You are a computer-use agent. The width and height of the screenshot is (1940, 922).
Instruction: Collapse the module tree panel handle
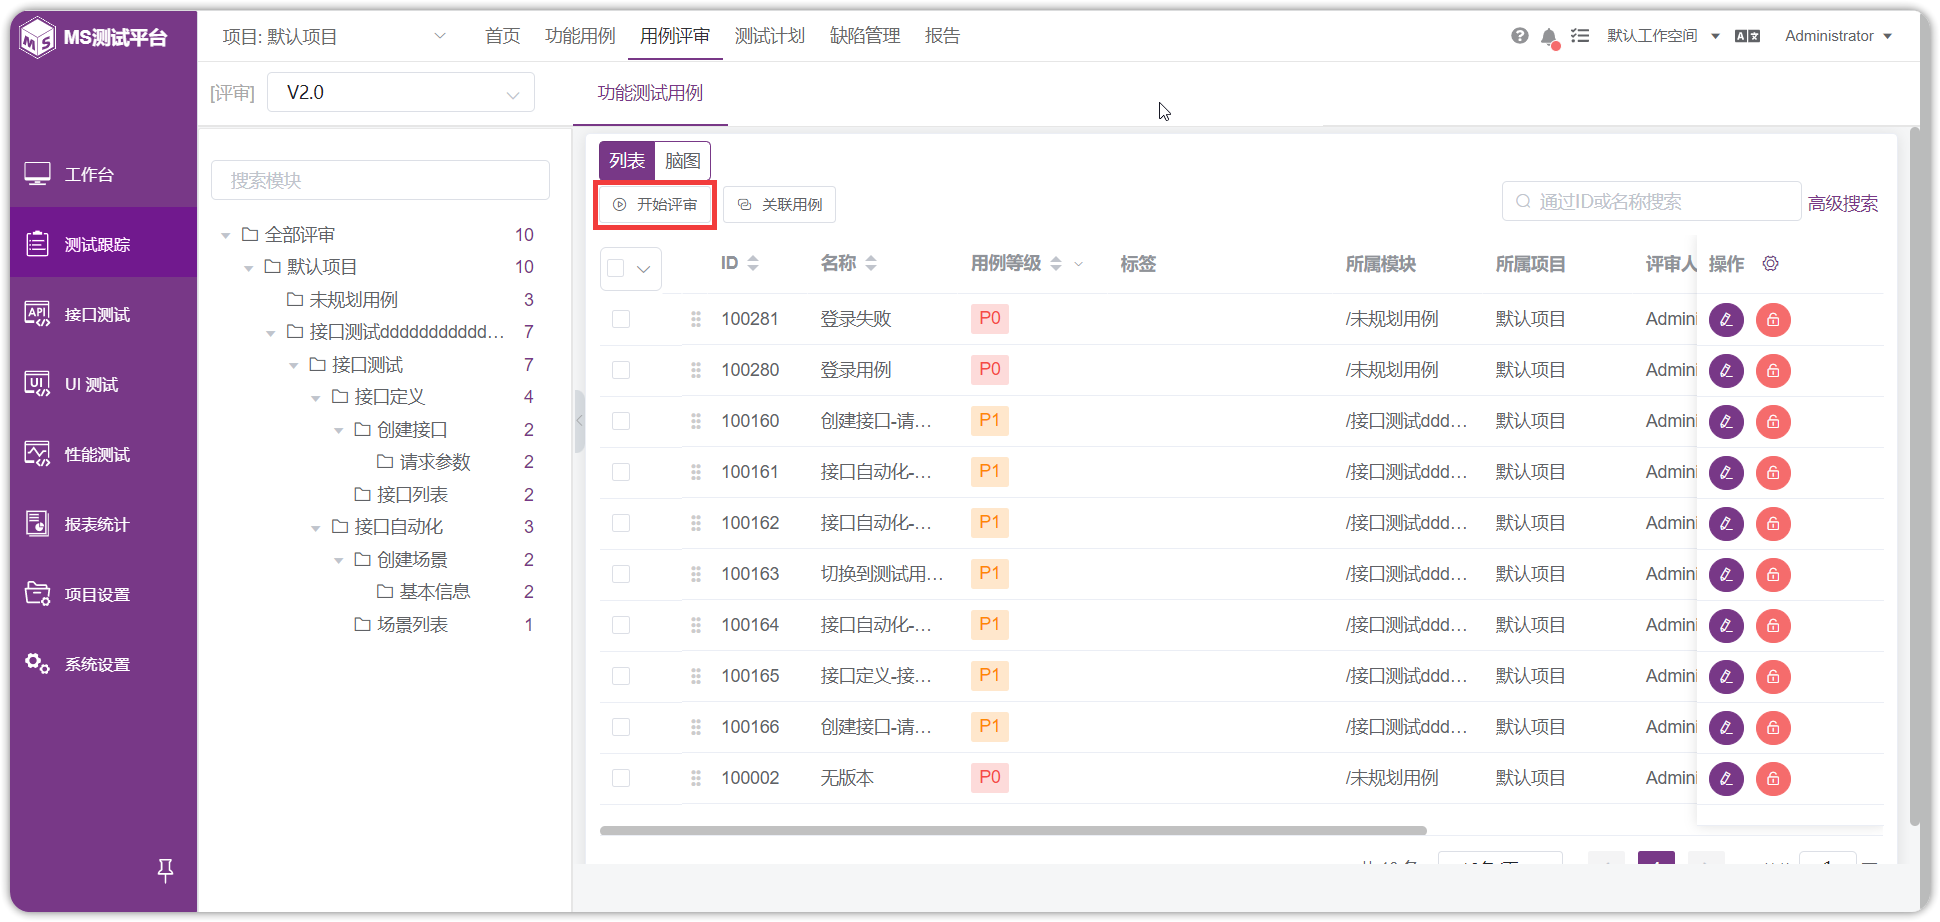point(579,421)
